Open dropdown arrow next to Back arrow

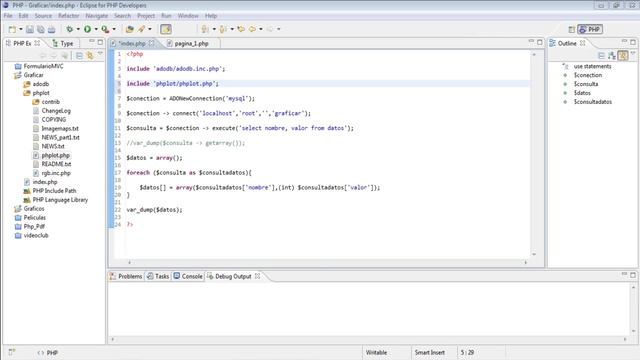(x=261, y=29)
